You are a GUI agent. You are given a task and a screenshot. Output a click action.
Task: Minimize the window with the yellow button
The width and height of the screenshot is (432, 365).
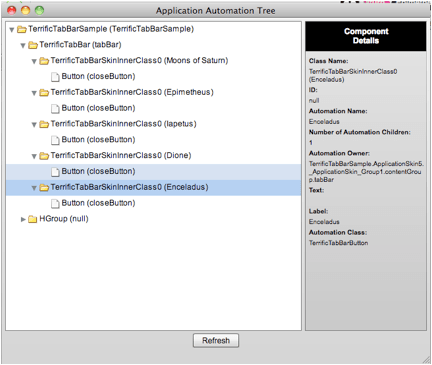pos(26,11)
